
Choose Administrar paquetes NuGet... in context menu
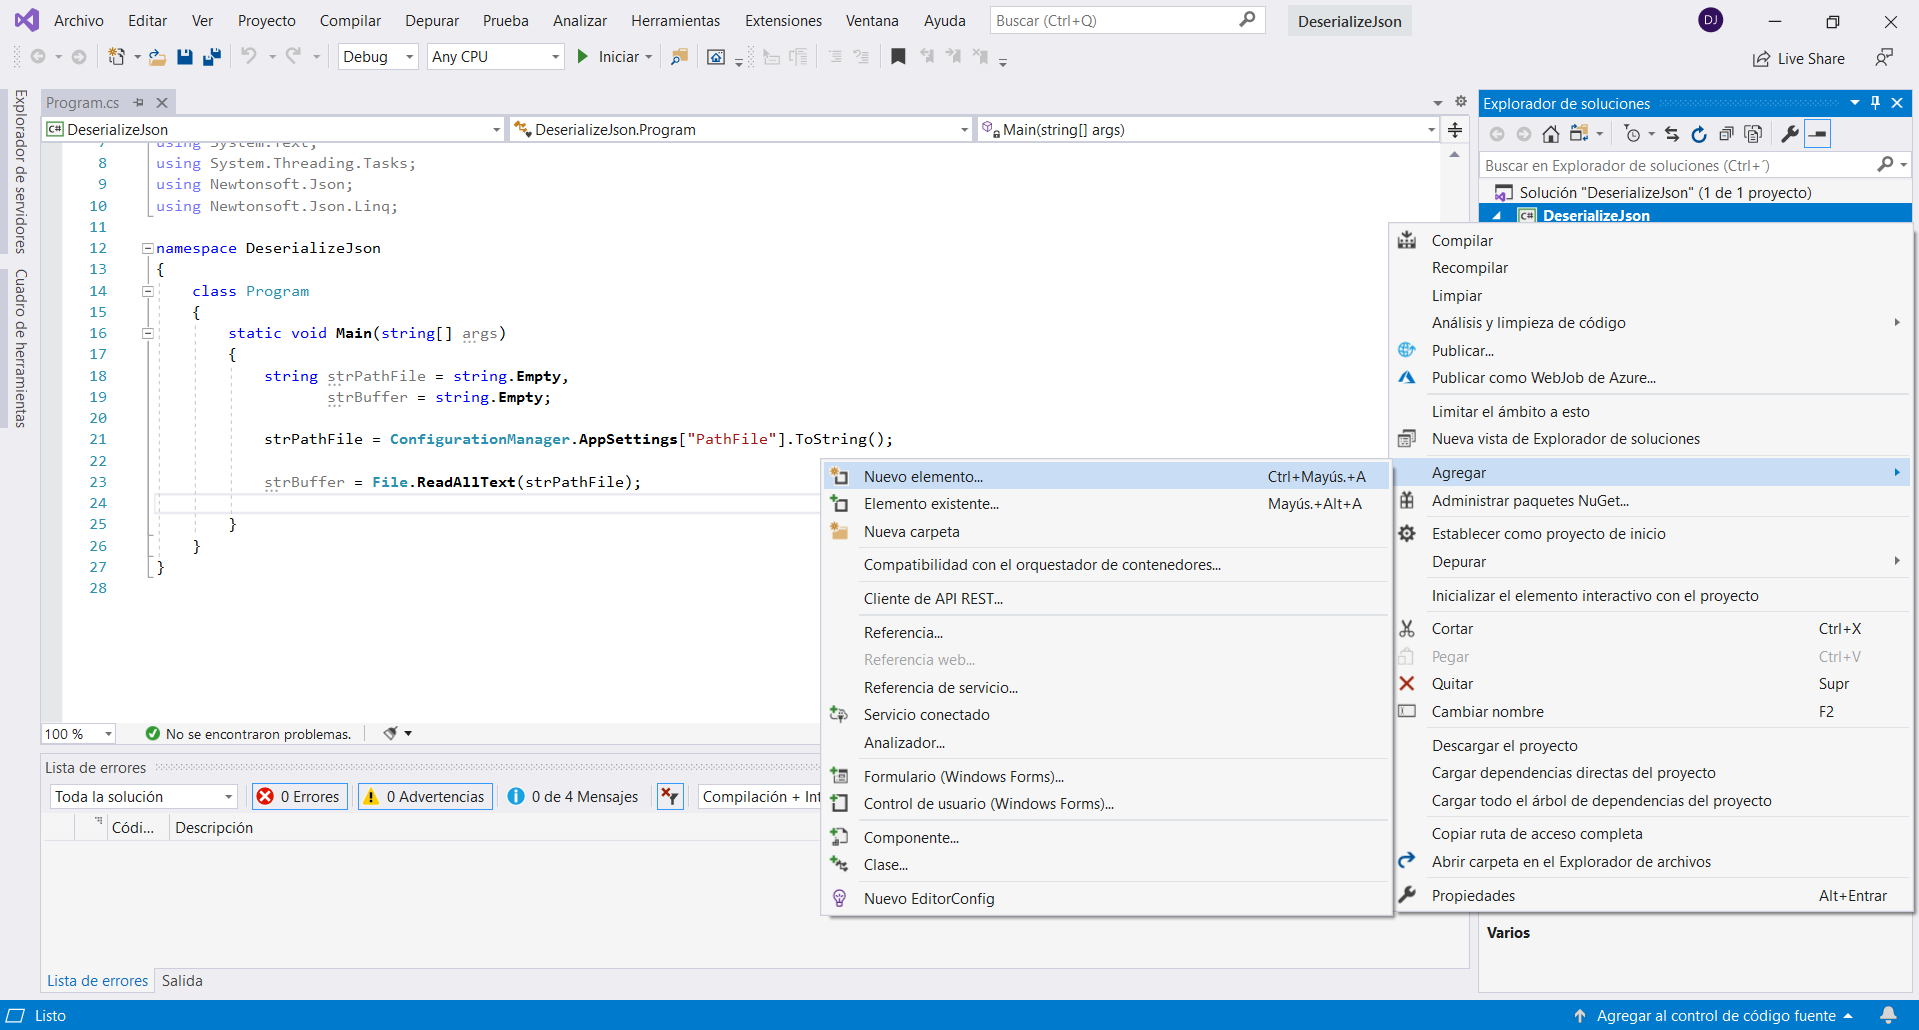[1529, 501]
